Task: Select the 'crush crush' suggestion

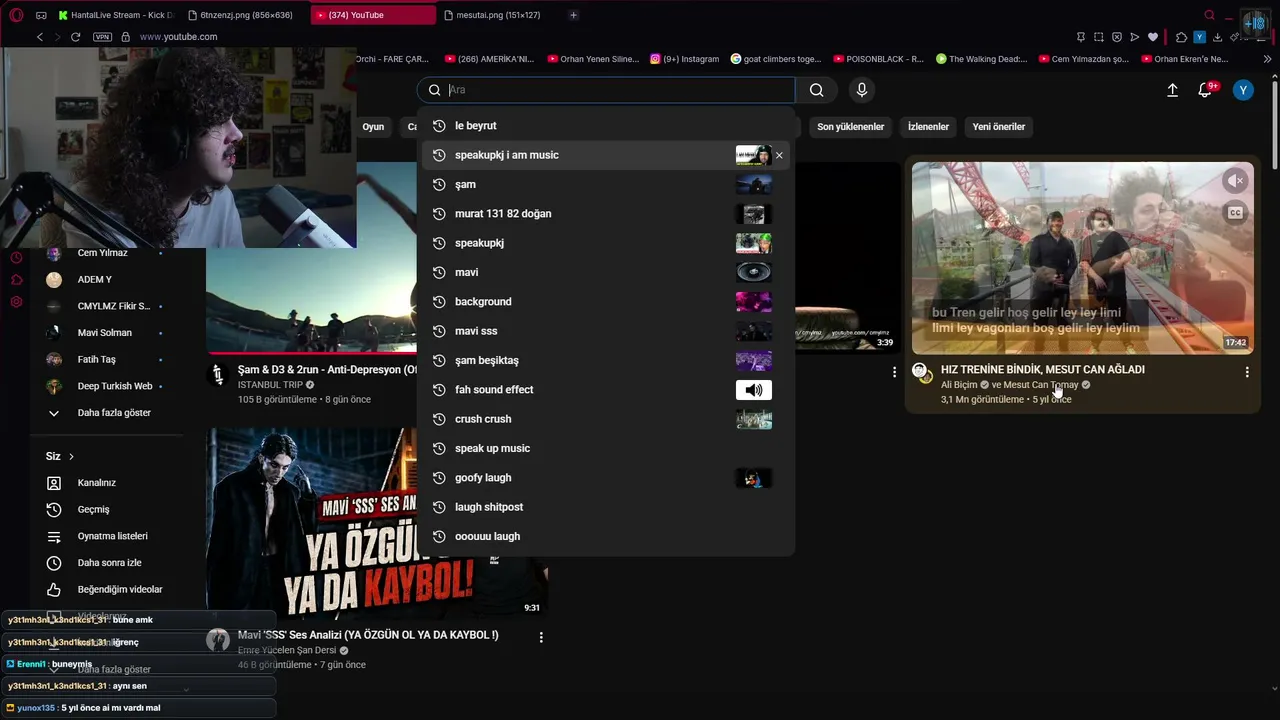Action: click(x=606, y=419)
